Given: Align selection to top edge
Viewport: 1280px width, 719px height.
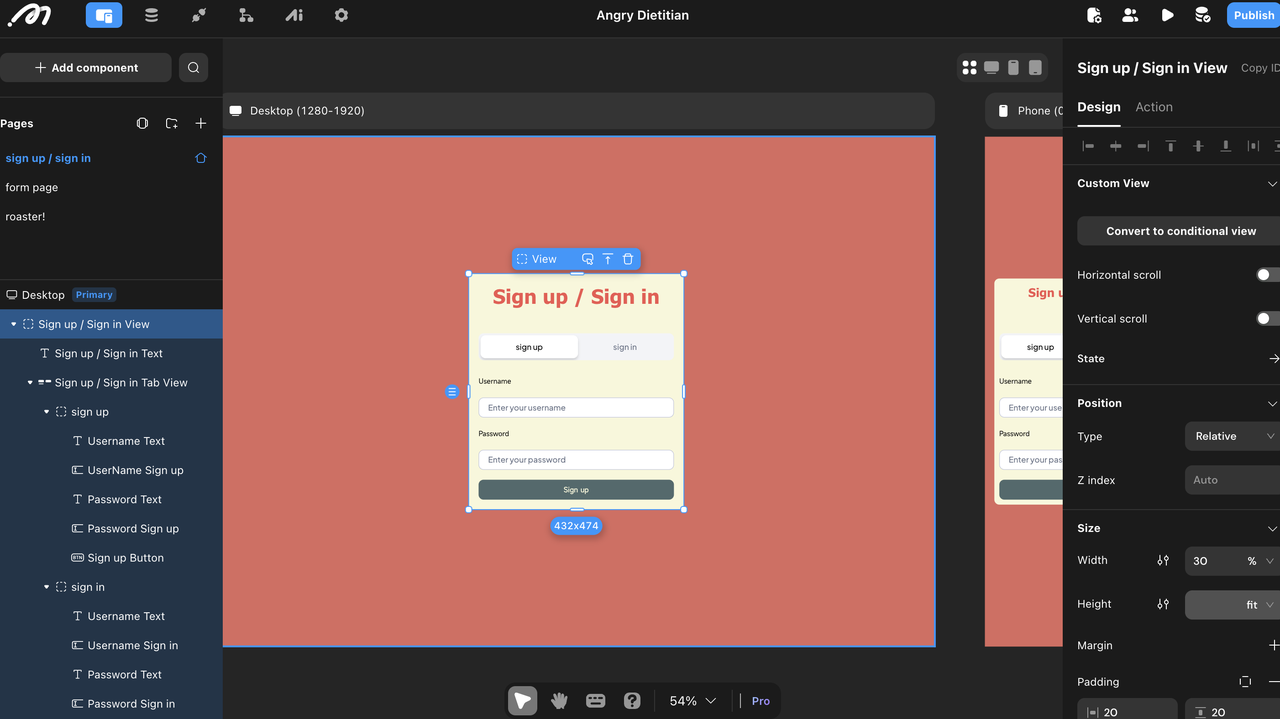Looking at the screenshot, I should [1170, 146].
